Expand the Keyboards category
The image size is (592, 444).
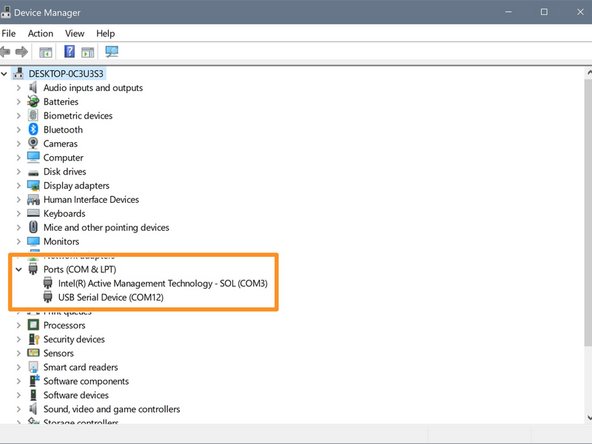[x=18, y=213]
